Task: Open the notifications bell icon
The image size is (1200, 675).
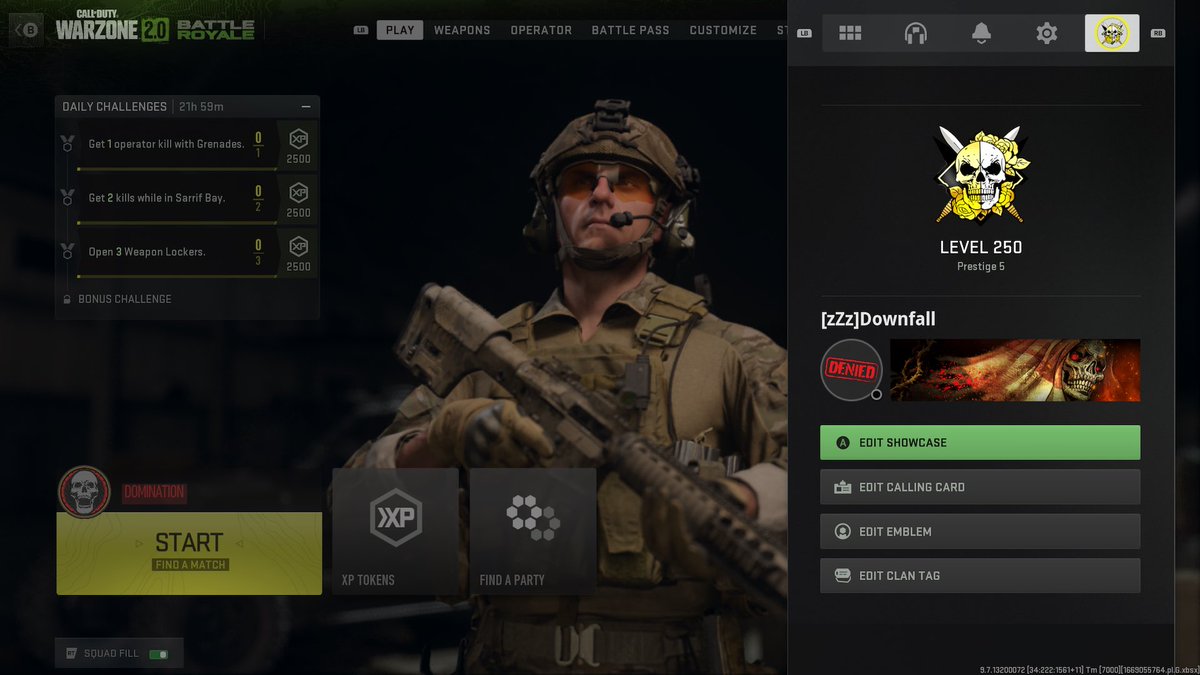Action: coord(981,34)
